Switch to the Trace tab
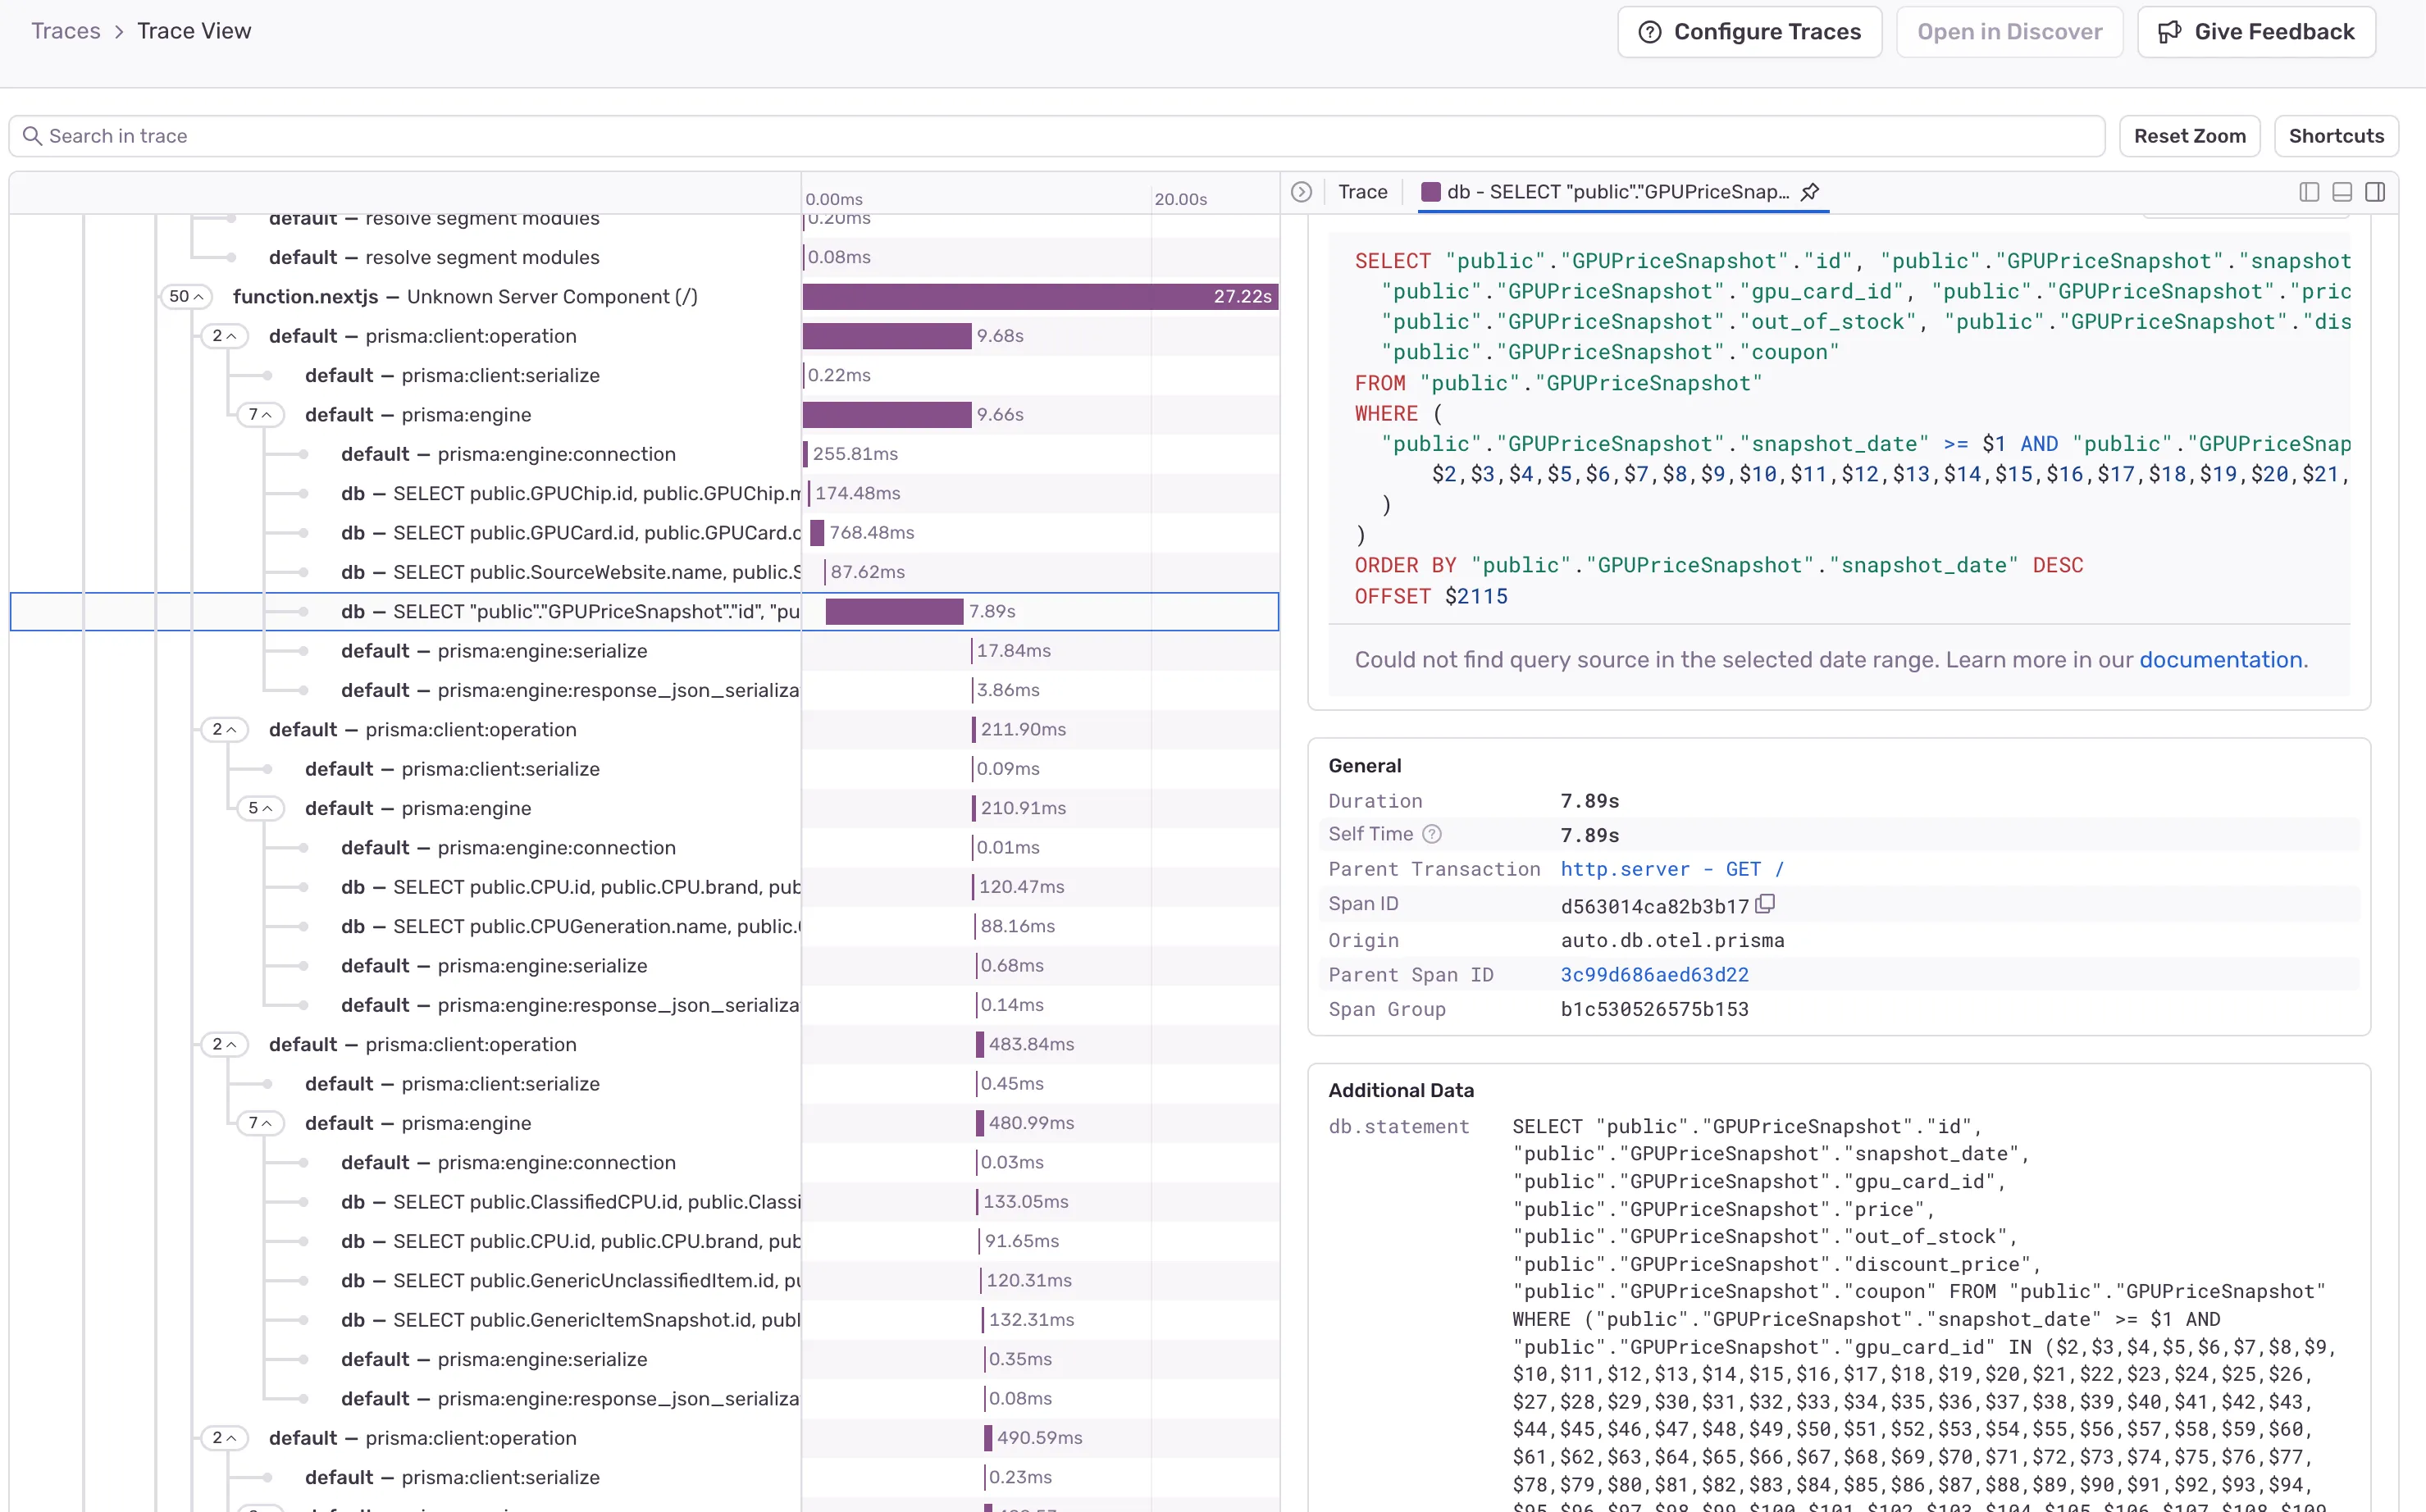 1362,192
